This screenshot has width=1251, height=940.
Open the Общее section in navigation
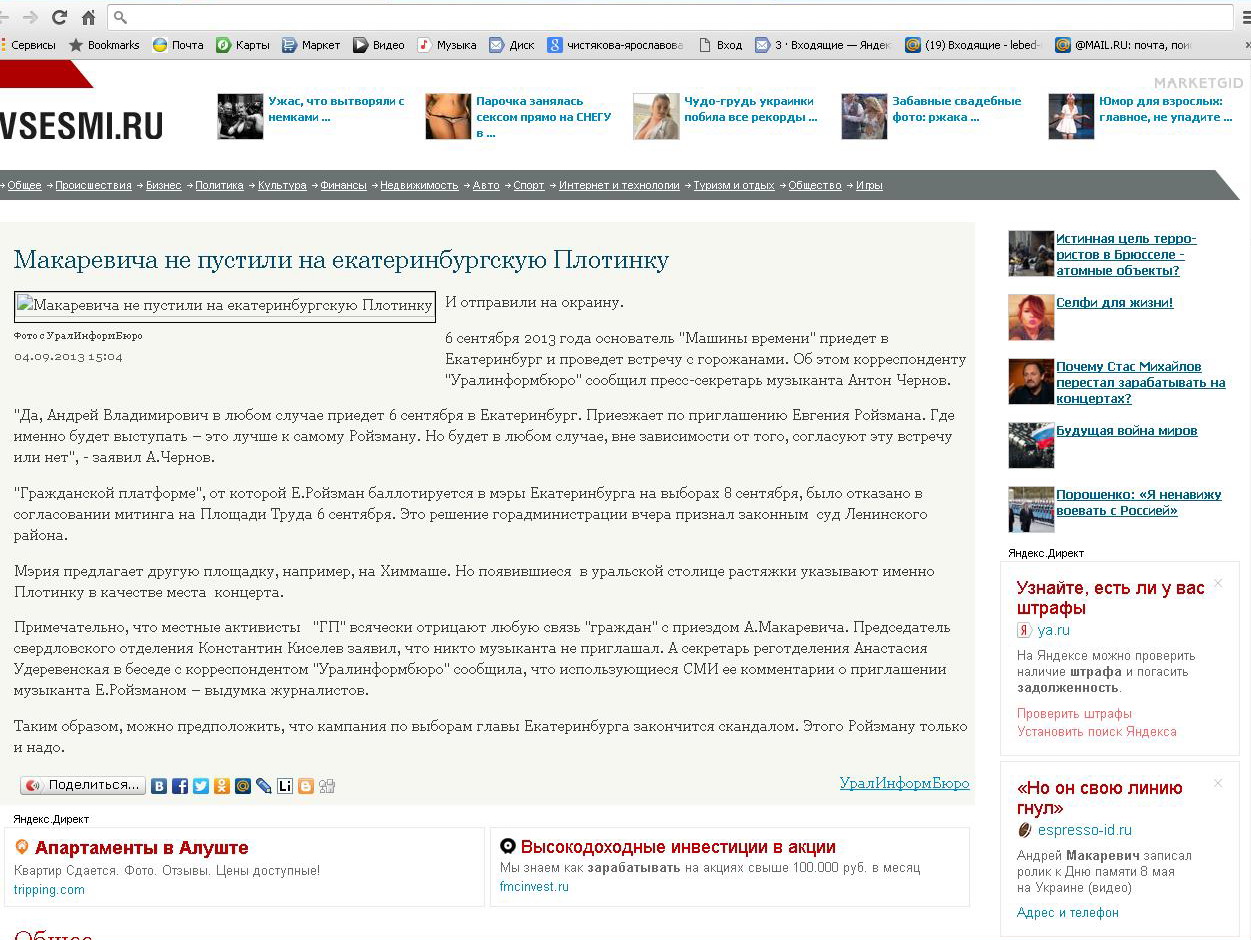(24, 185)
